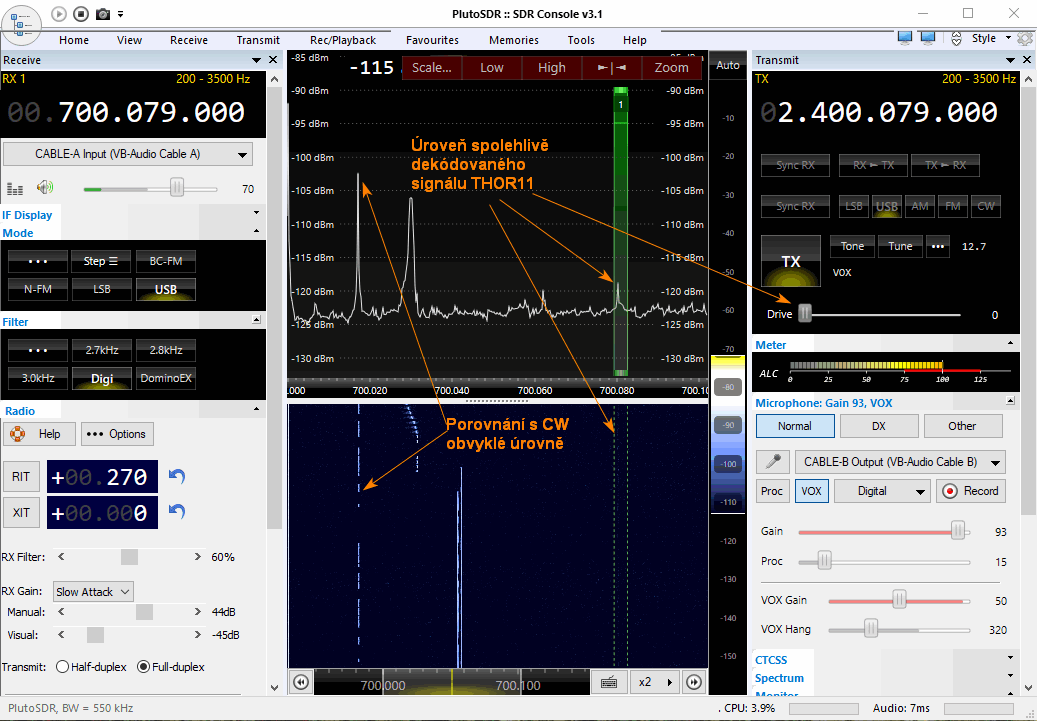Open the CABLE-A Input audio dropdown
This screenshot has width=1037, height=721.
pyautogui.click(x=128, y=154)
